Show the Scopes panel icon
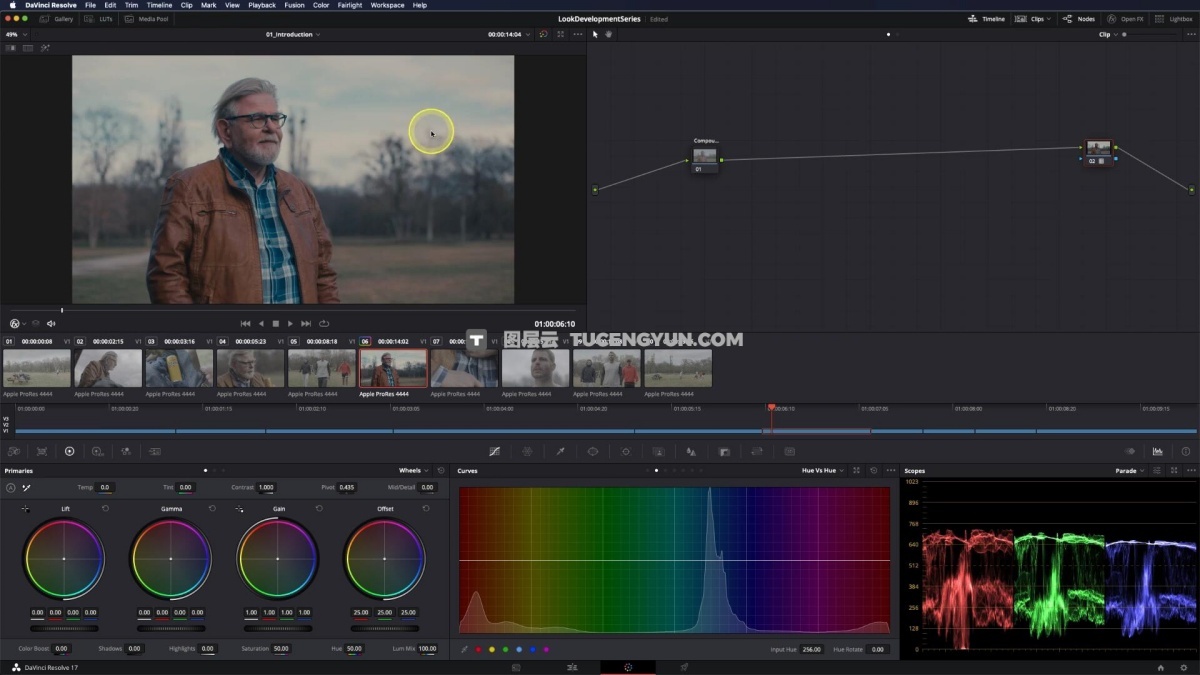 coord(1158,451)
